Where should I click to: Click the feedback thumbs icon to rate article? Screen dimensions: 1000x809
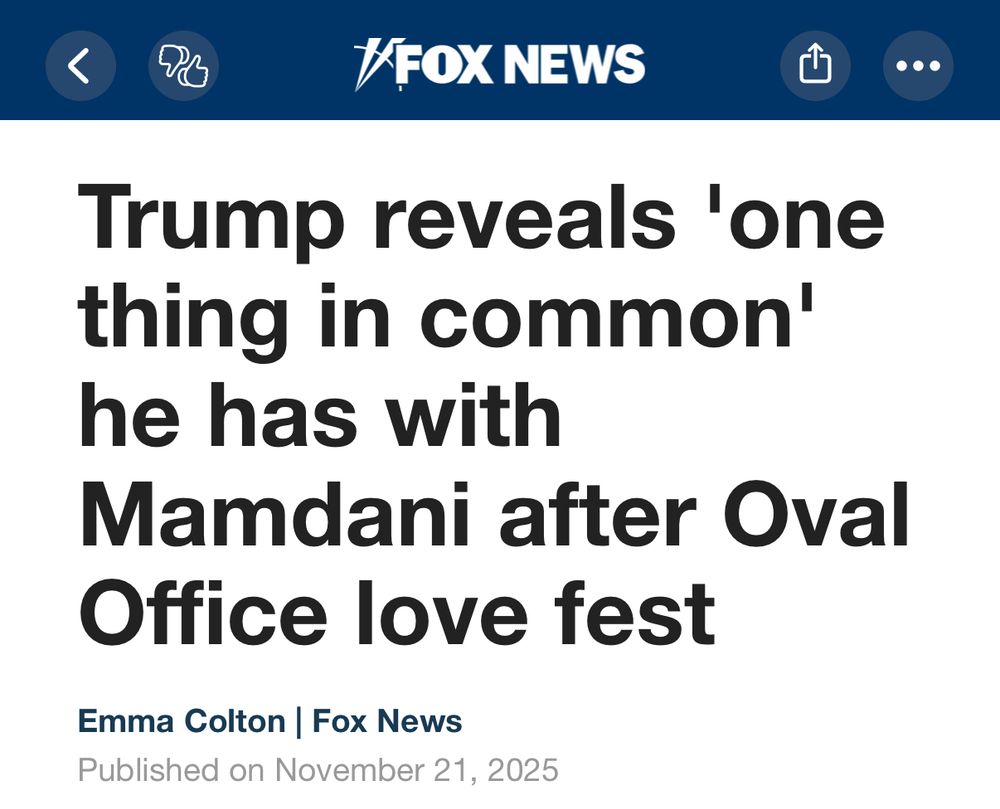(x=183, y=65)
